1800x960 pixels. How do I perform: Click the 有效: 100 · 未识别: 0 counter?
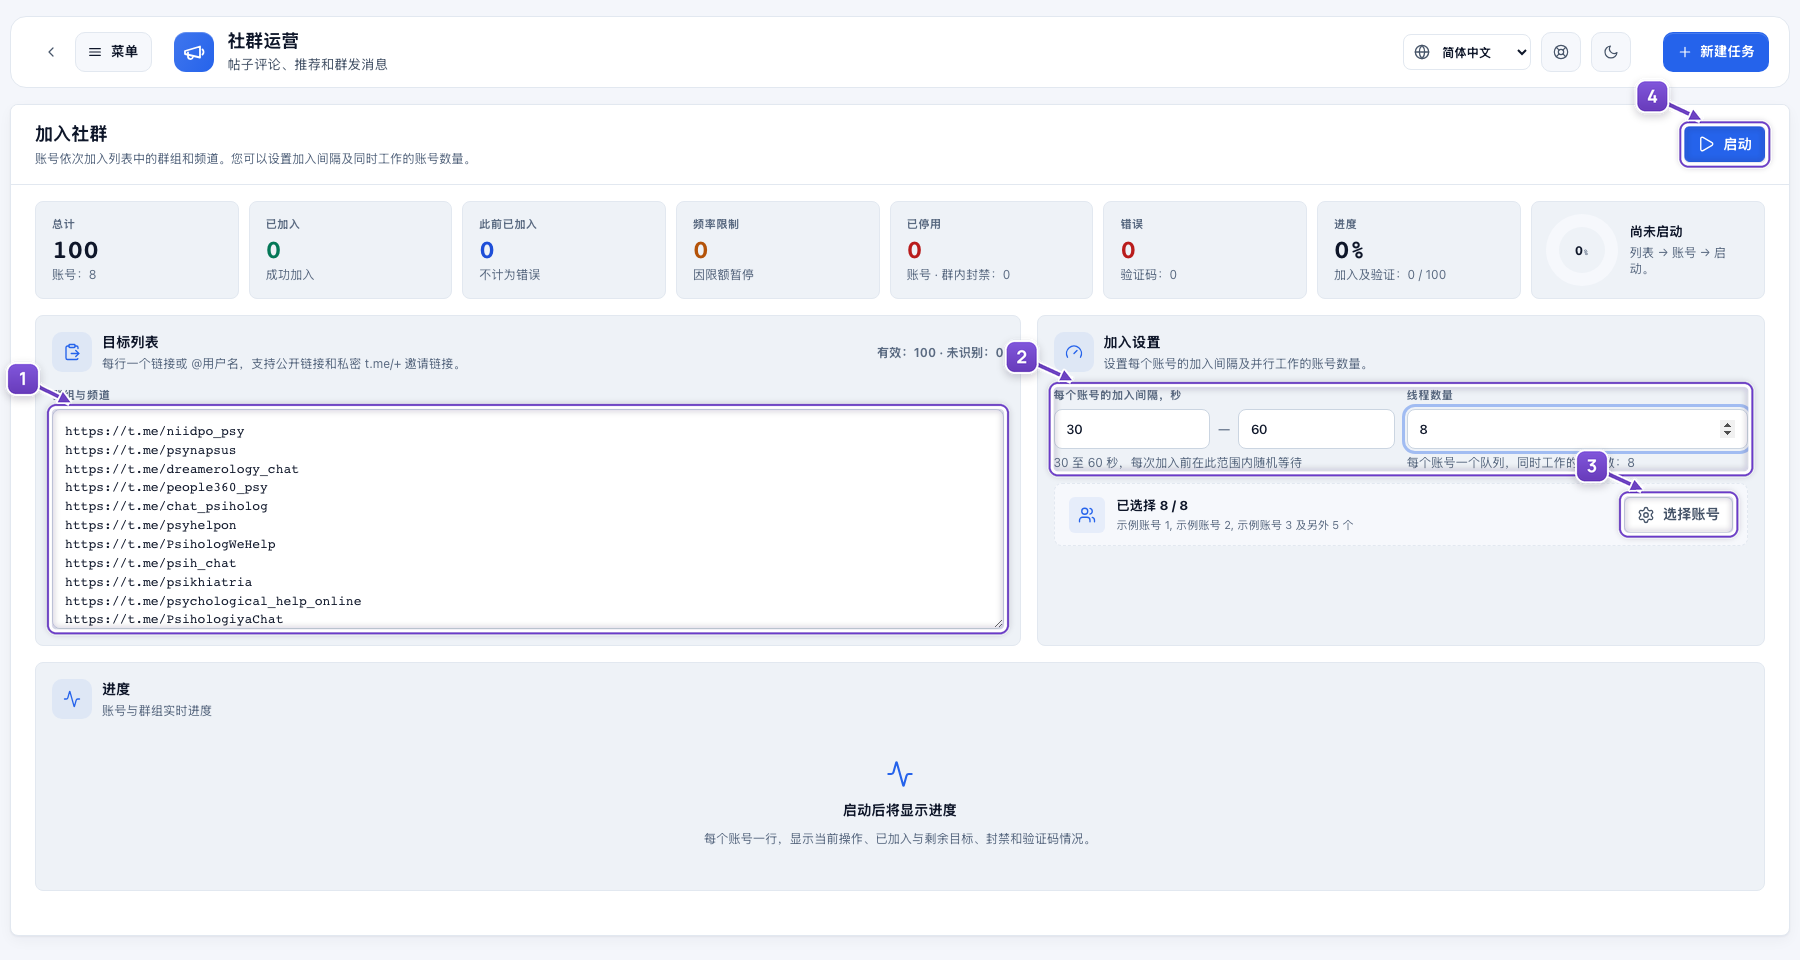(940, 352)
